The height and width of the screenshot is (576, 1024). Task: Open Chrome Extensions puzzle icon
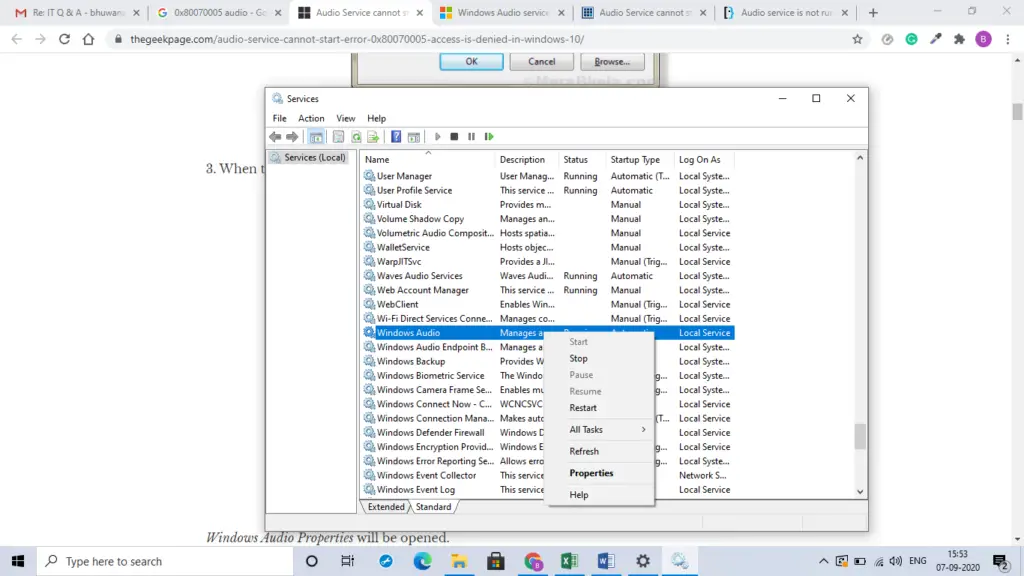pyautogui.click(x=959, y=39)
